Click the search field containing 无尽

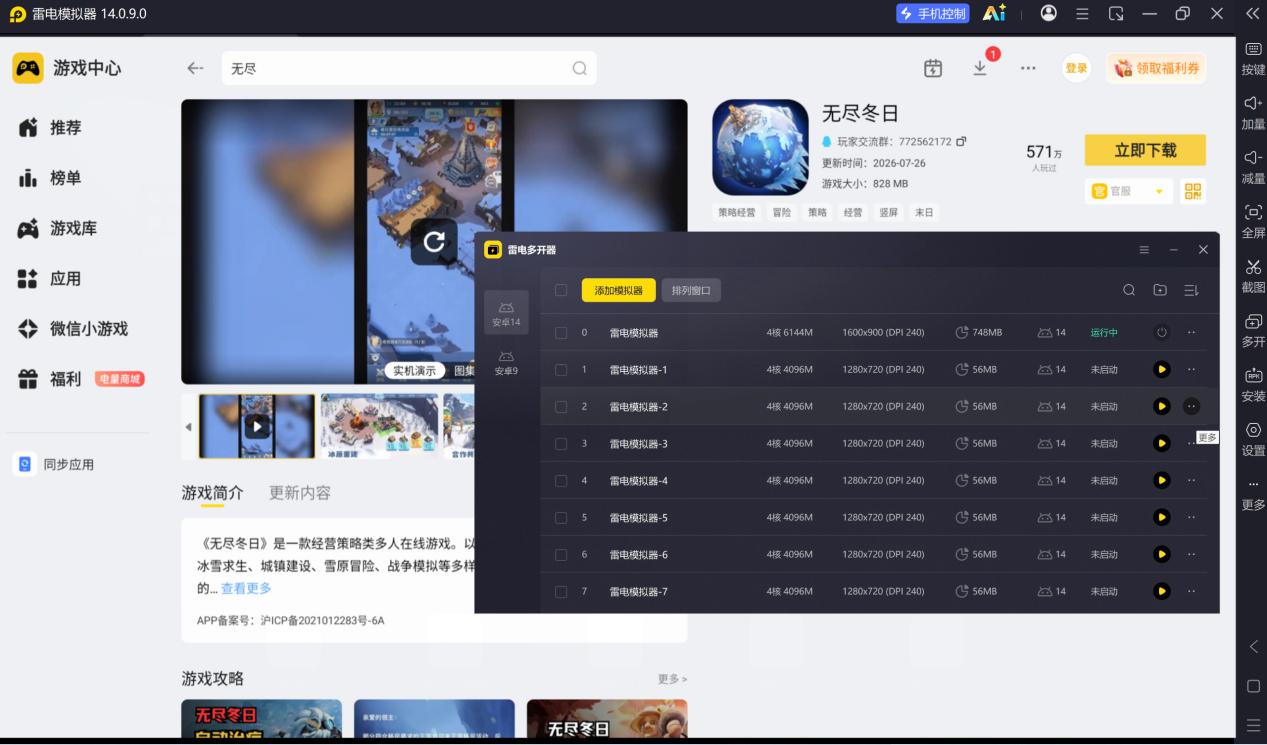pos(409,68)
